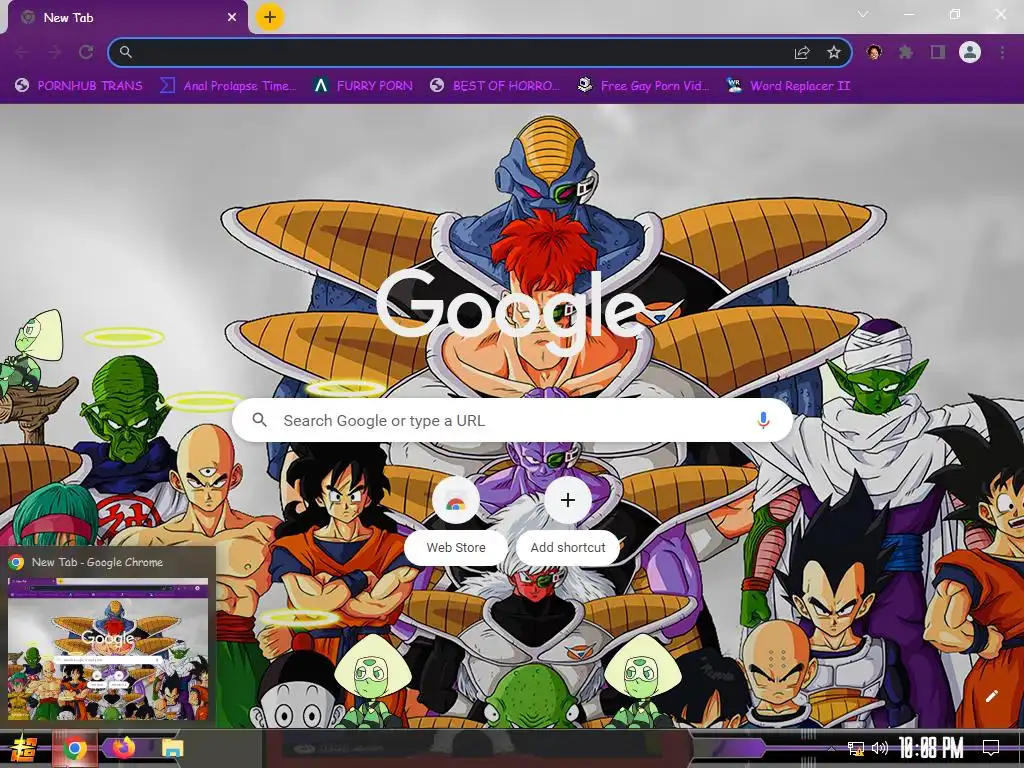Open the notification center icon
1024x768 pixels.
click(991, 748)
